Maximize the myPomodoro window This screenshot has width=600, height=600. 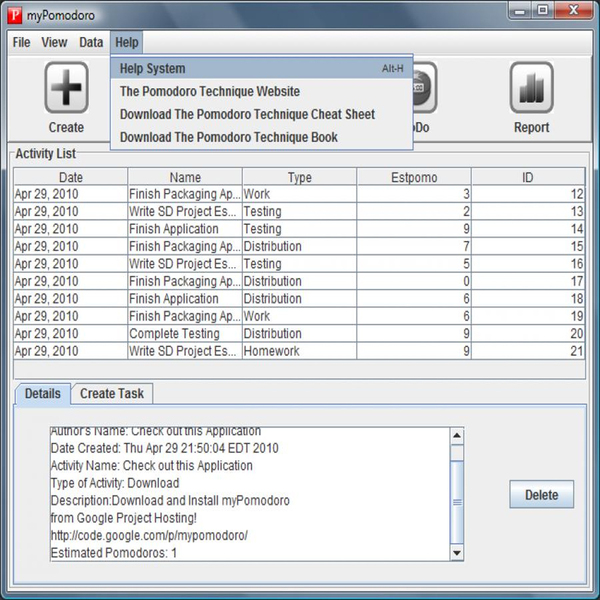pyautogui.click(x=542, y=10)
